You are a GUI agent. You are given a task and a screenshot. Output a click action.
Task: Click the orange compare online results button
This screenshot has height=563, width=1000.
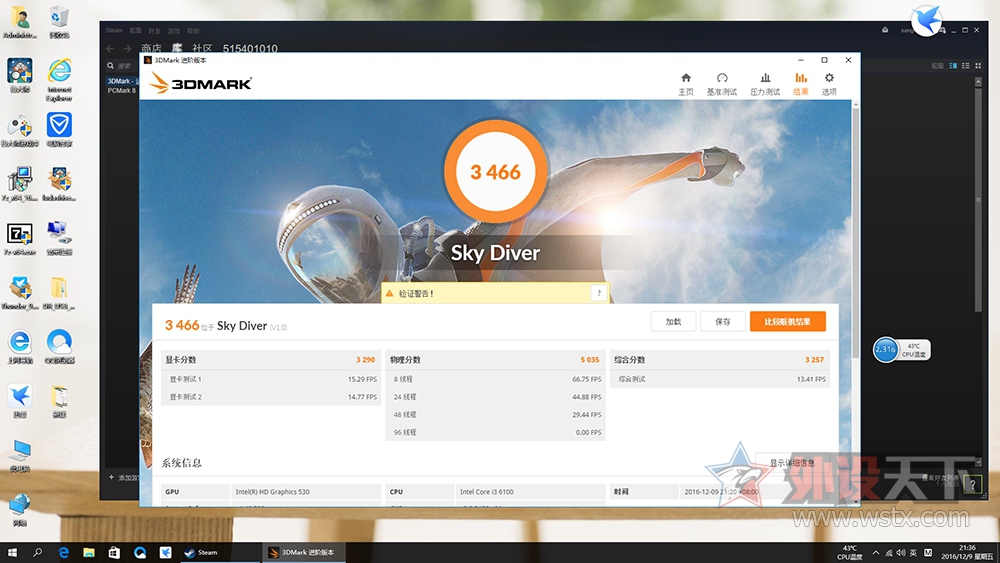788,321
